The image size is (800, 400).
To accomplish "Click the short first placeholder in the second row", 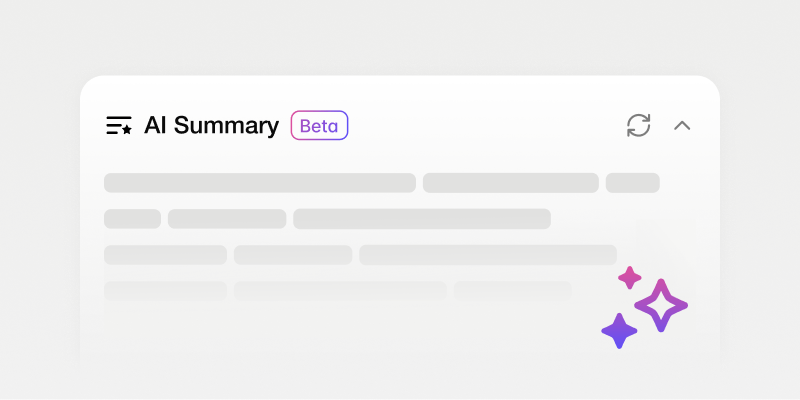I will click(132, 219).
